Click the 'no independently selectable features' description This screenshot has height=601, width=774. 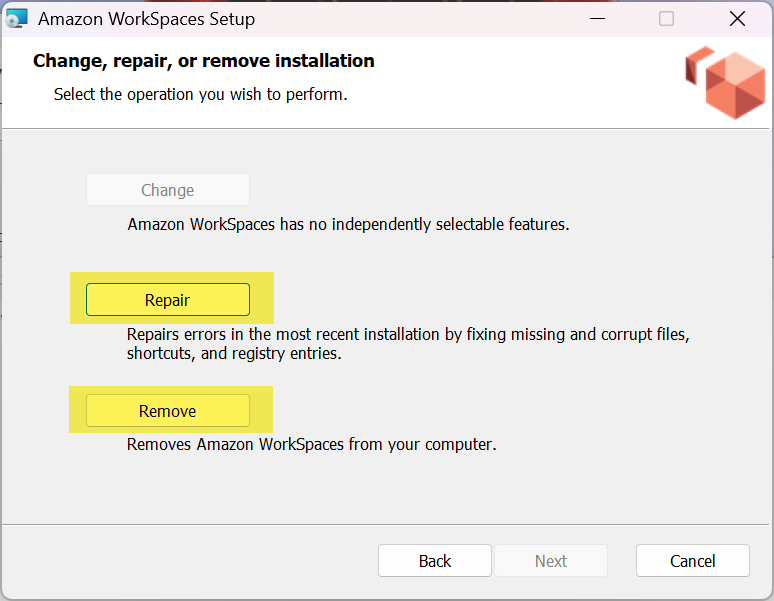pyautogui.click(x=348, y=224)
